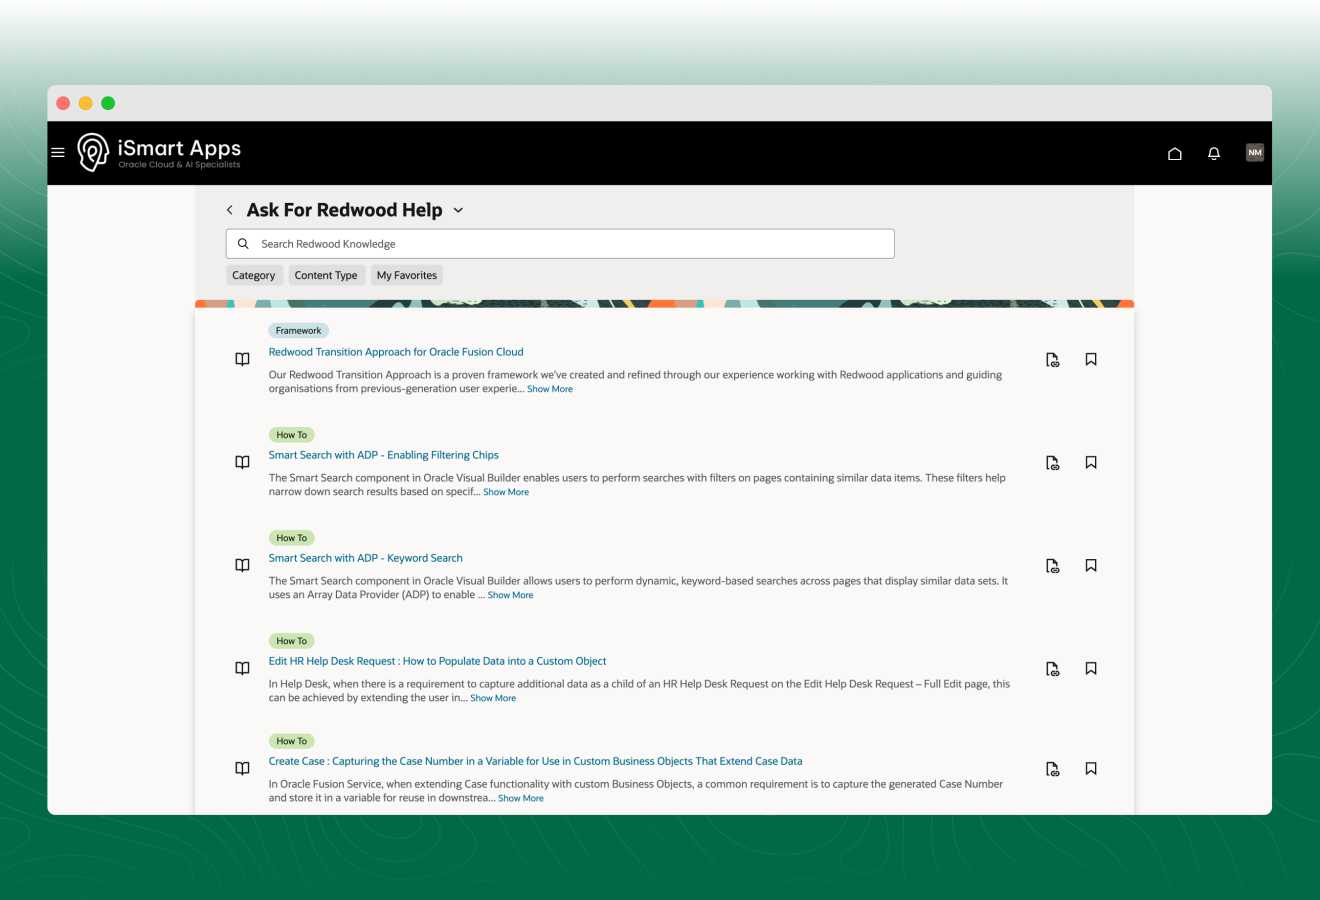
Task: Open the linked document icon for Keyword Search article
Action: click(1052, 565)
